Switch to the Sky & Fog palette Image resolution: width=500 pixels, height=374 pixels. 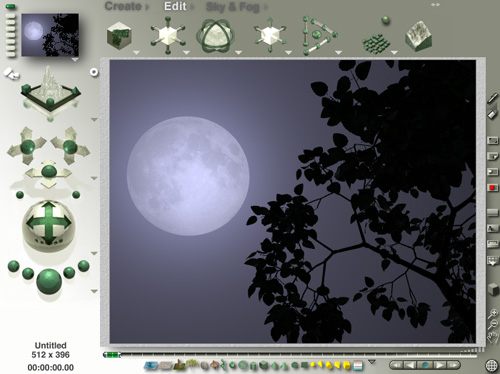[233, 7]
